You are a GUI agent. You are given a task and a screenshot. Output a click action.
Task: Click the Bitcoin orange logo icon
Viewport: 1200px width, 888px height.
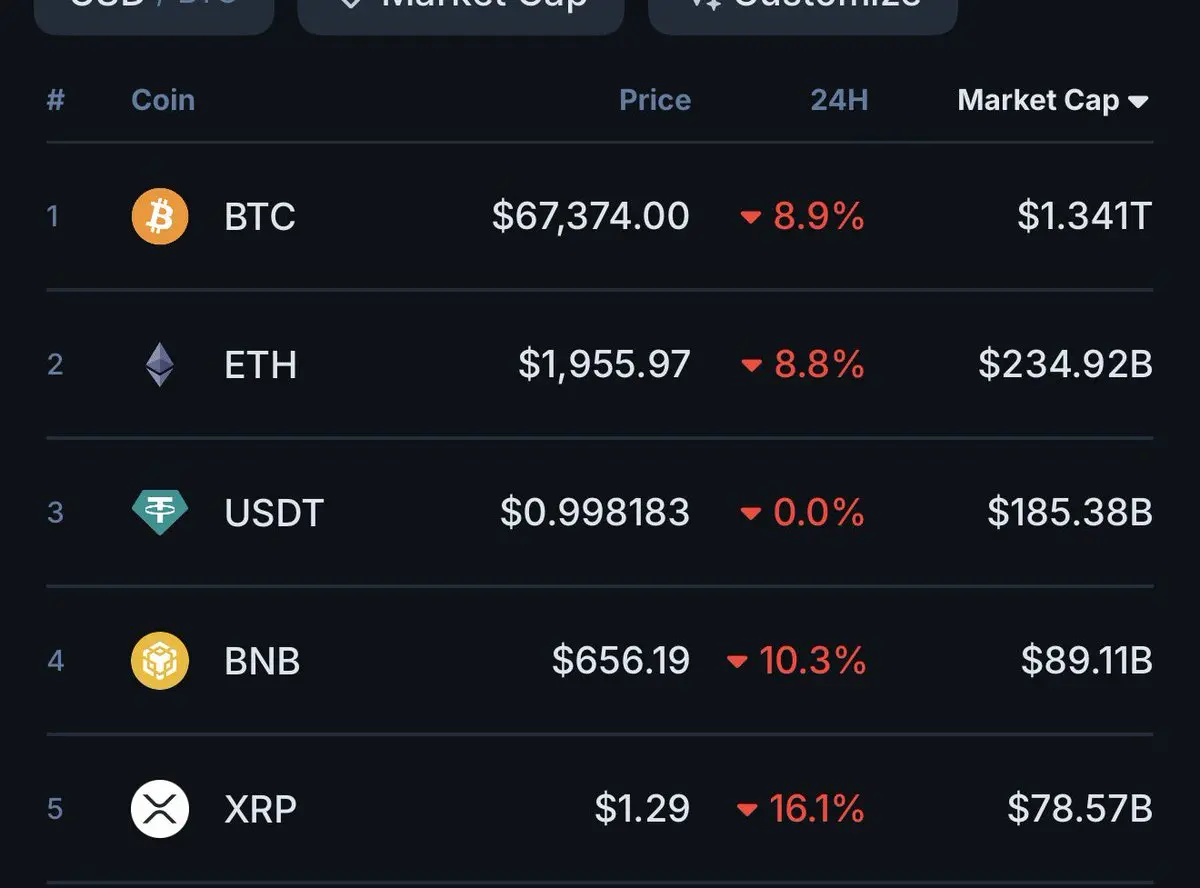160,216
